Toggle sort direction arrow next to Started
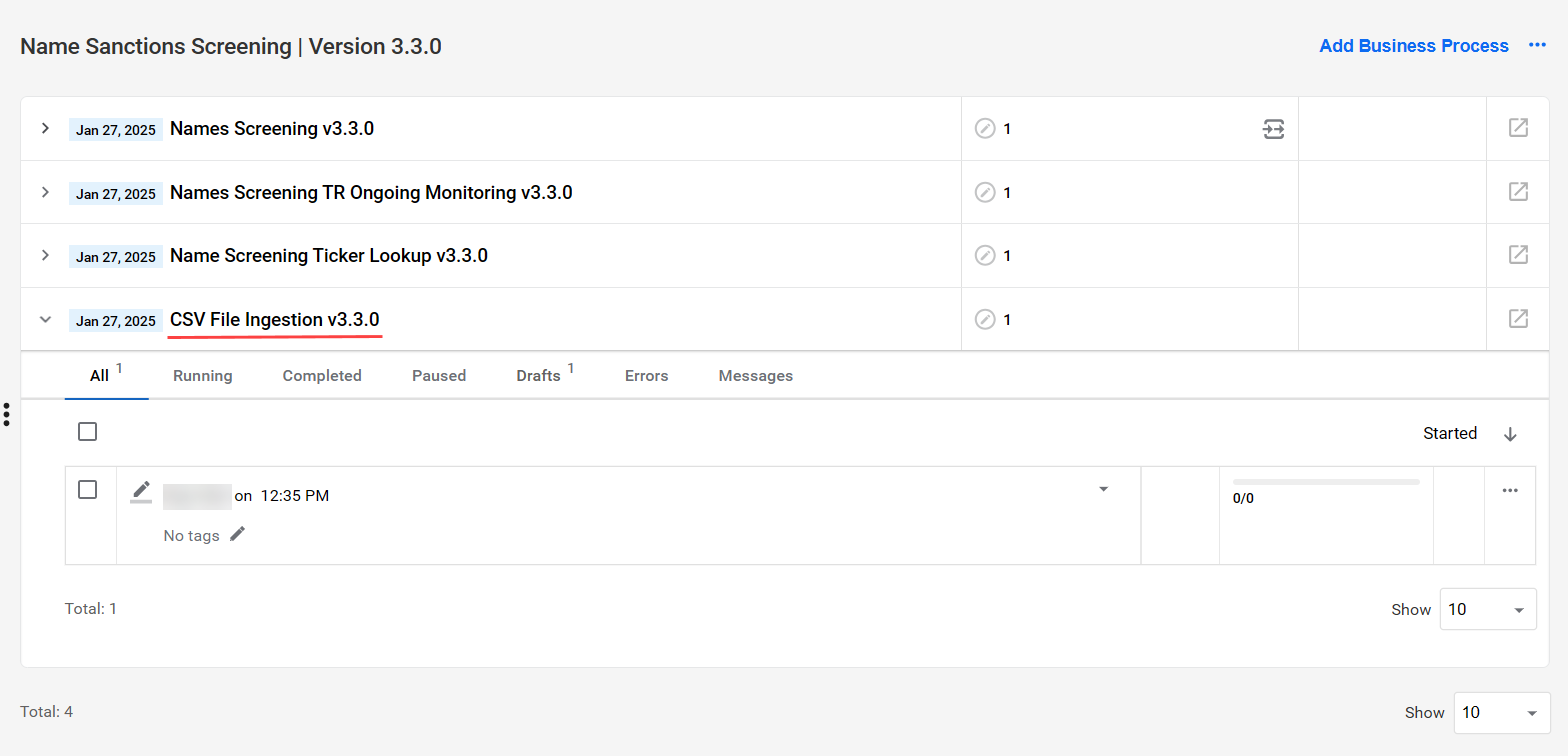Viewport: 1568px width, 756px height. pos(1510,434)
